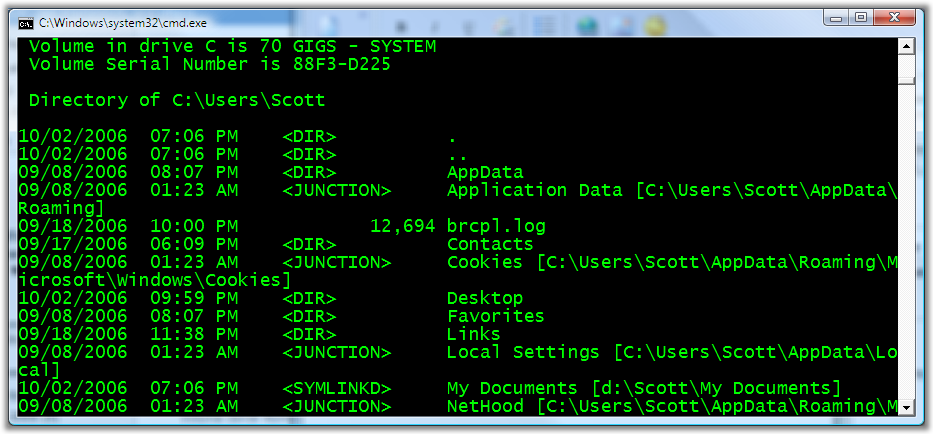This screenshot has height=434, width=933.
Task: Maximize the command prompt window
Action: coord(860,18)
